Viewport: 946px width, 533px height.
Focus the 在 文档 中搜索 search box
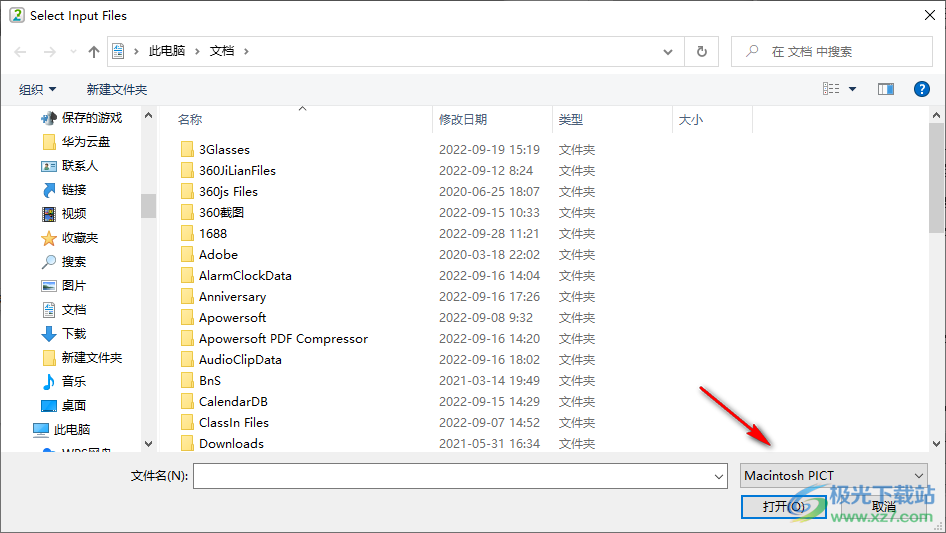(x=832, y=52)
